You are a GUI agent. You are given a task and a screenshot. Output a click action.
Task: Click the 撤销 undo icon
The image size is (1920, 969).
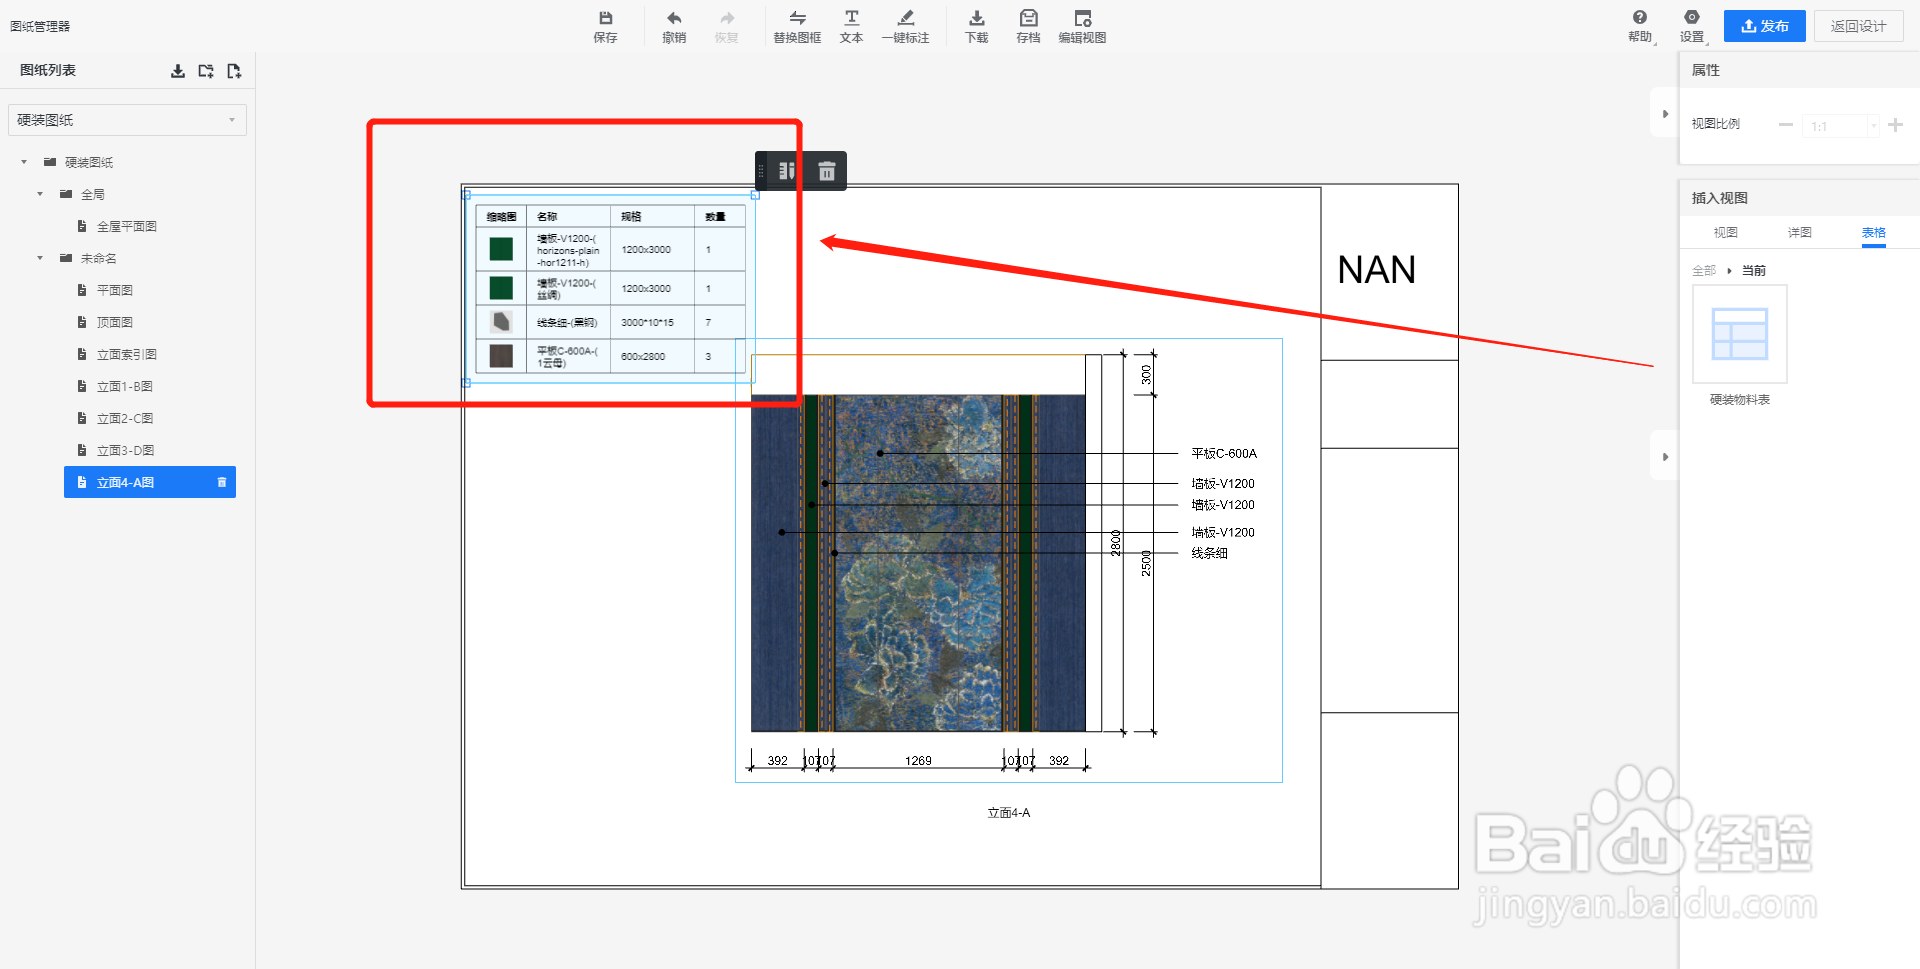pyautogui.click(x=674, y=18)
